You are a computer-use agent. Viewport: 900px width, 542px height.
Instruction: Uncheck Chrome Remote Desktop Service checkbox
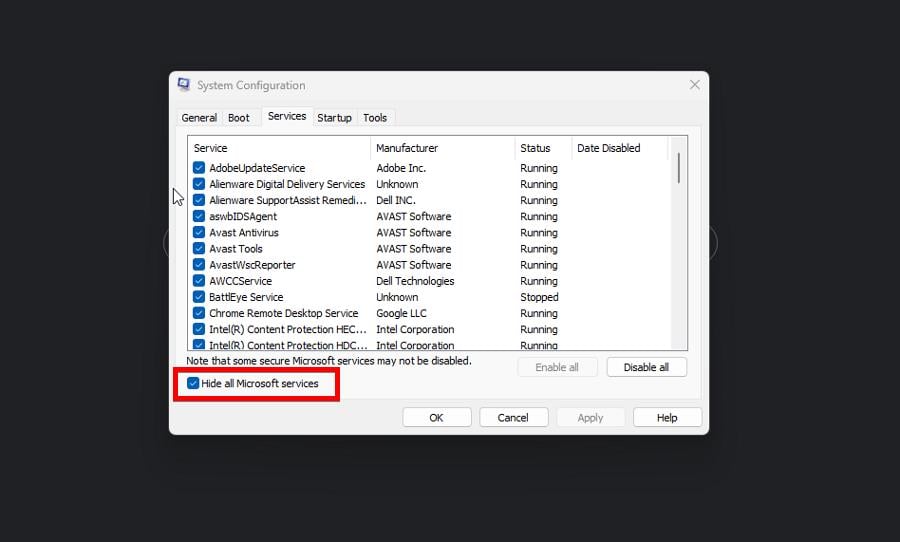point(199,313)
